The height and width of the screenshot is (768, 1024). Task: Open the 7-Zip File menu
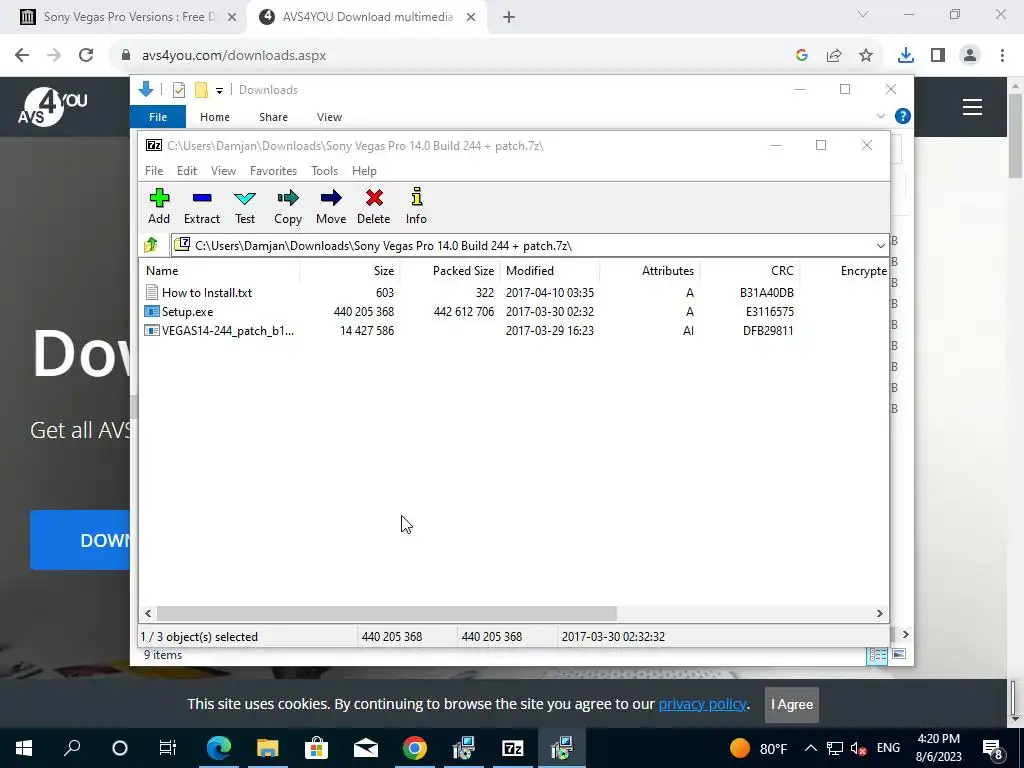[154, 170]
